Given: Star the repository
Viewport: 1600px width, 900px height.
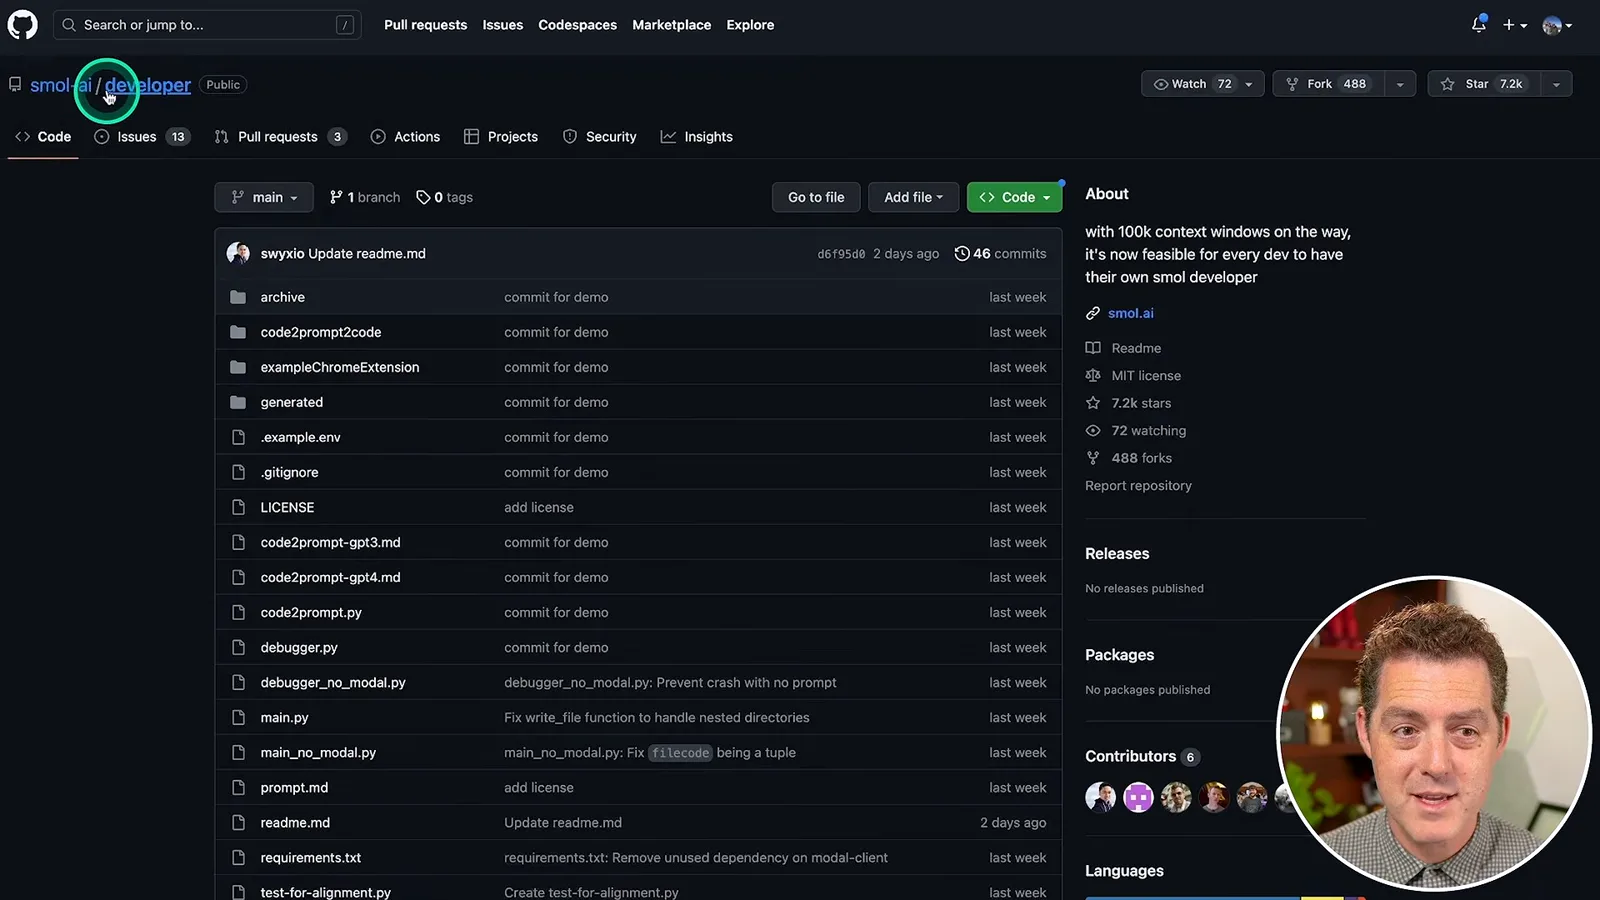Looking at the screenshot, I should tap(1484, 84).
